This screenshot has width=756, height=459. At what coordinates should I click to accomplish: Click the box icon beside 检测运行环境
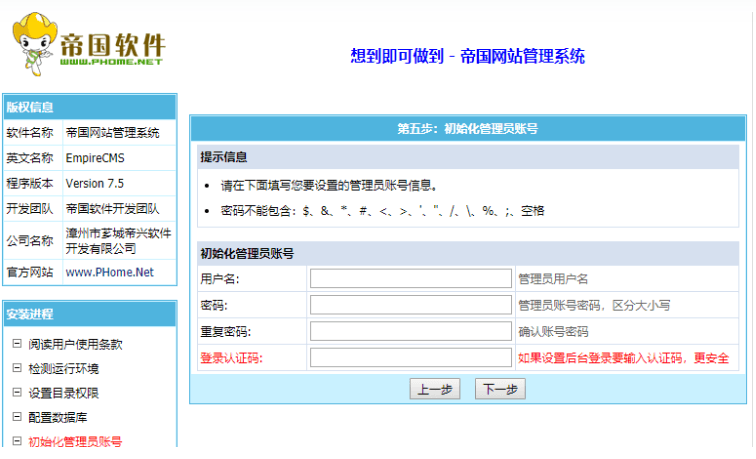16,368
